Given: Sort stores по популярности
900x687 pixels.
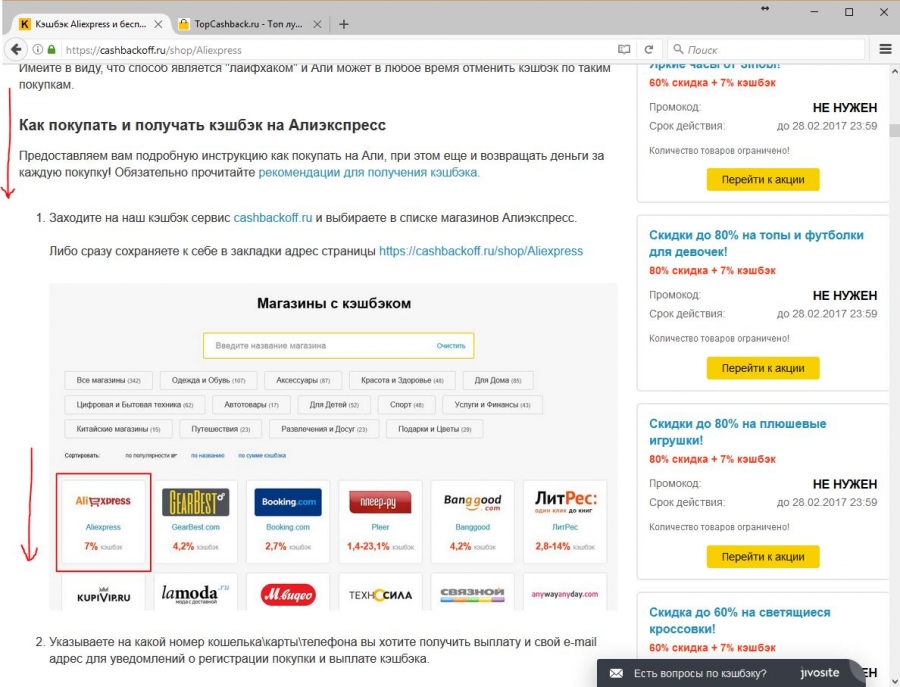Looking at the screenshot, I should point(151,455).
